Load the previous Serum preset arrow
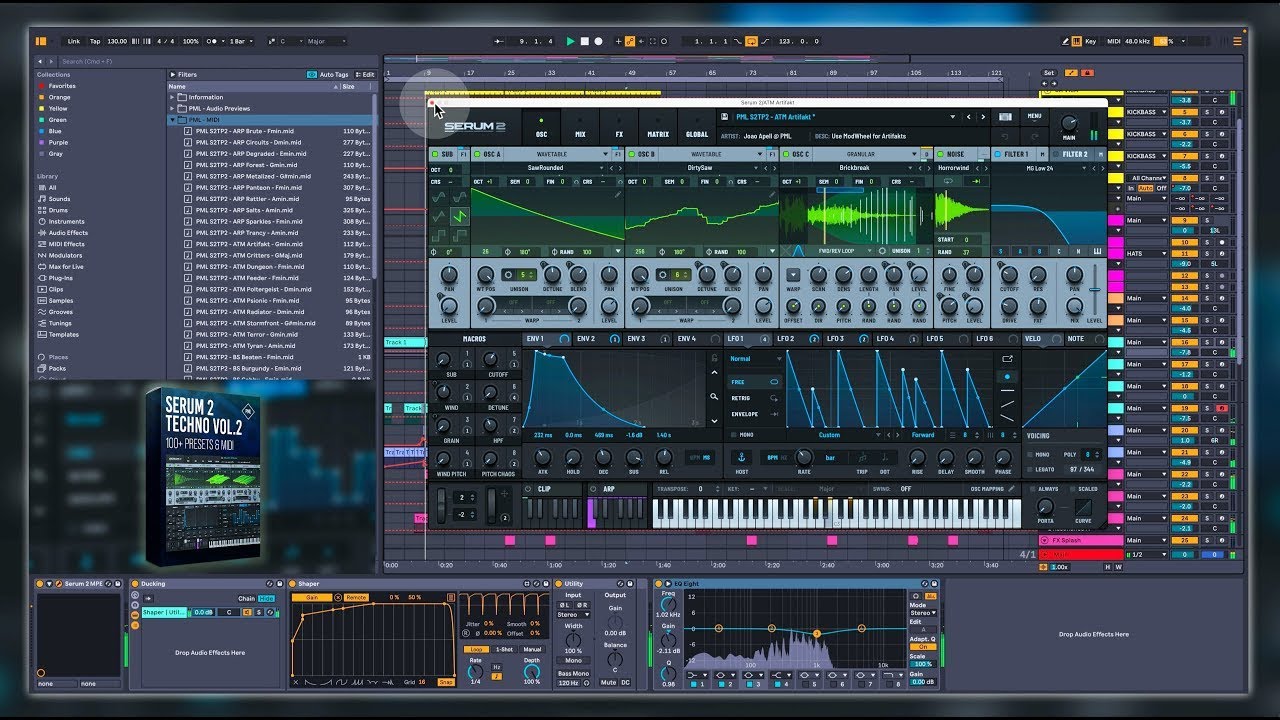 pos(968,116)
